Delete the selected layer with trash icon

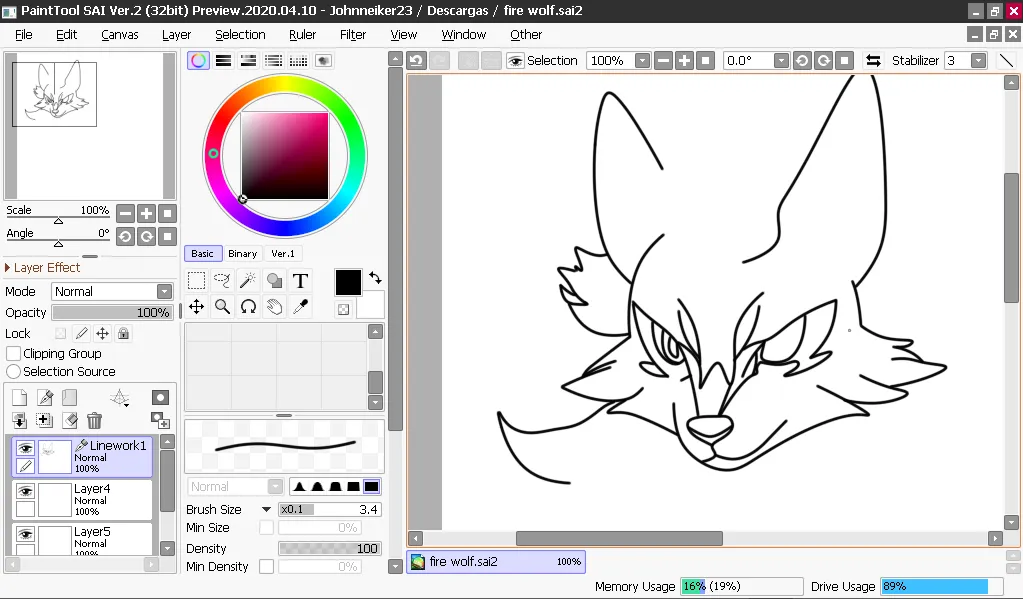coord(95,420)
